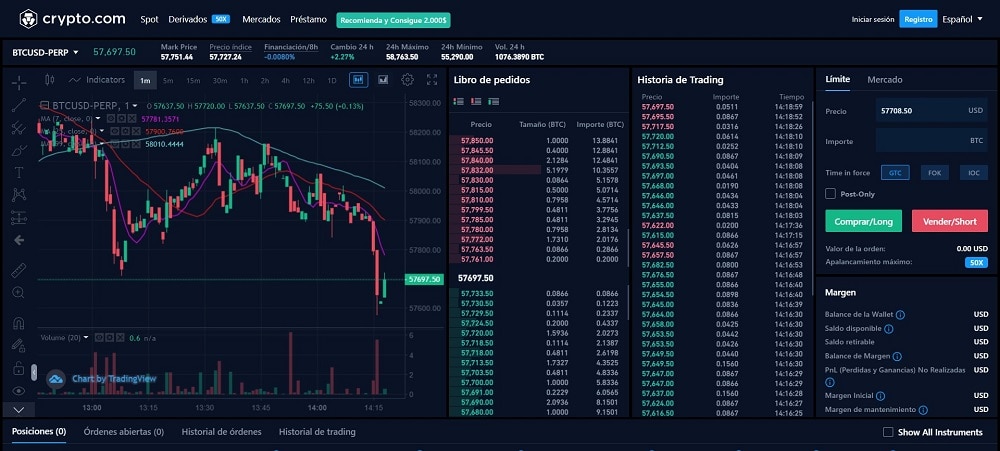
Task: Open the candlestick chart style selector
Action: (50, 80)
